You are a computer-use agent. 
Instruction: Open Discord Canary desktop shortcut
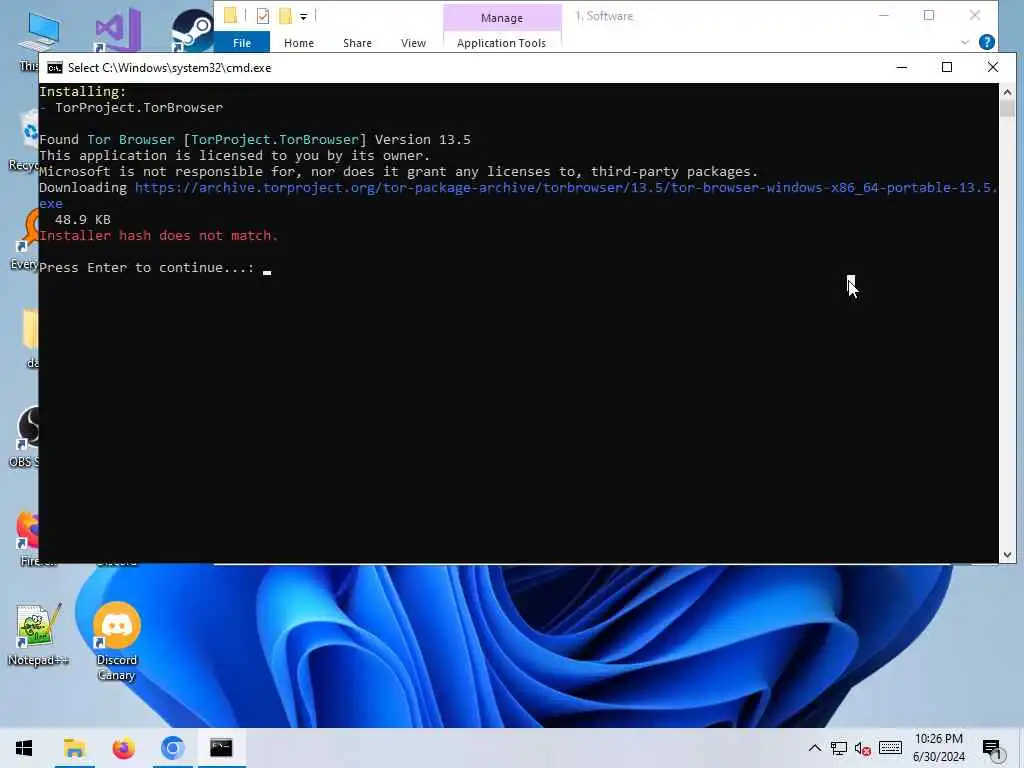coord(117,641)
